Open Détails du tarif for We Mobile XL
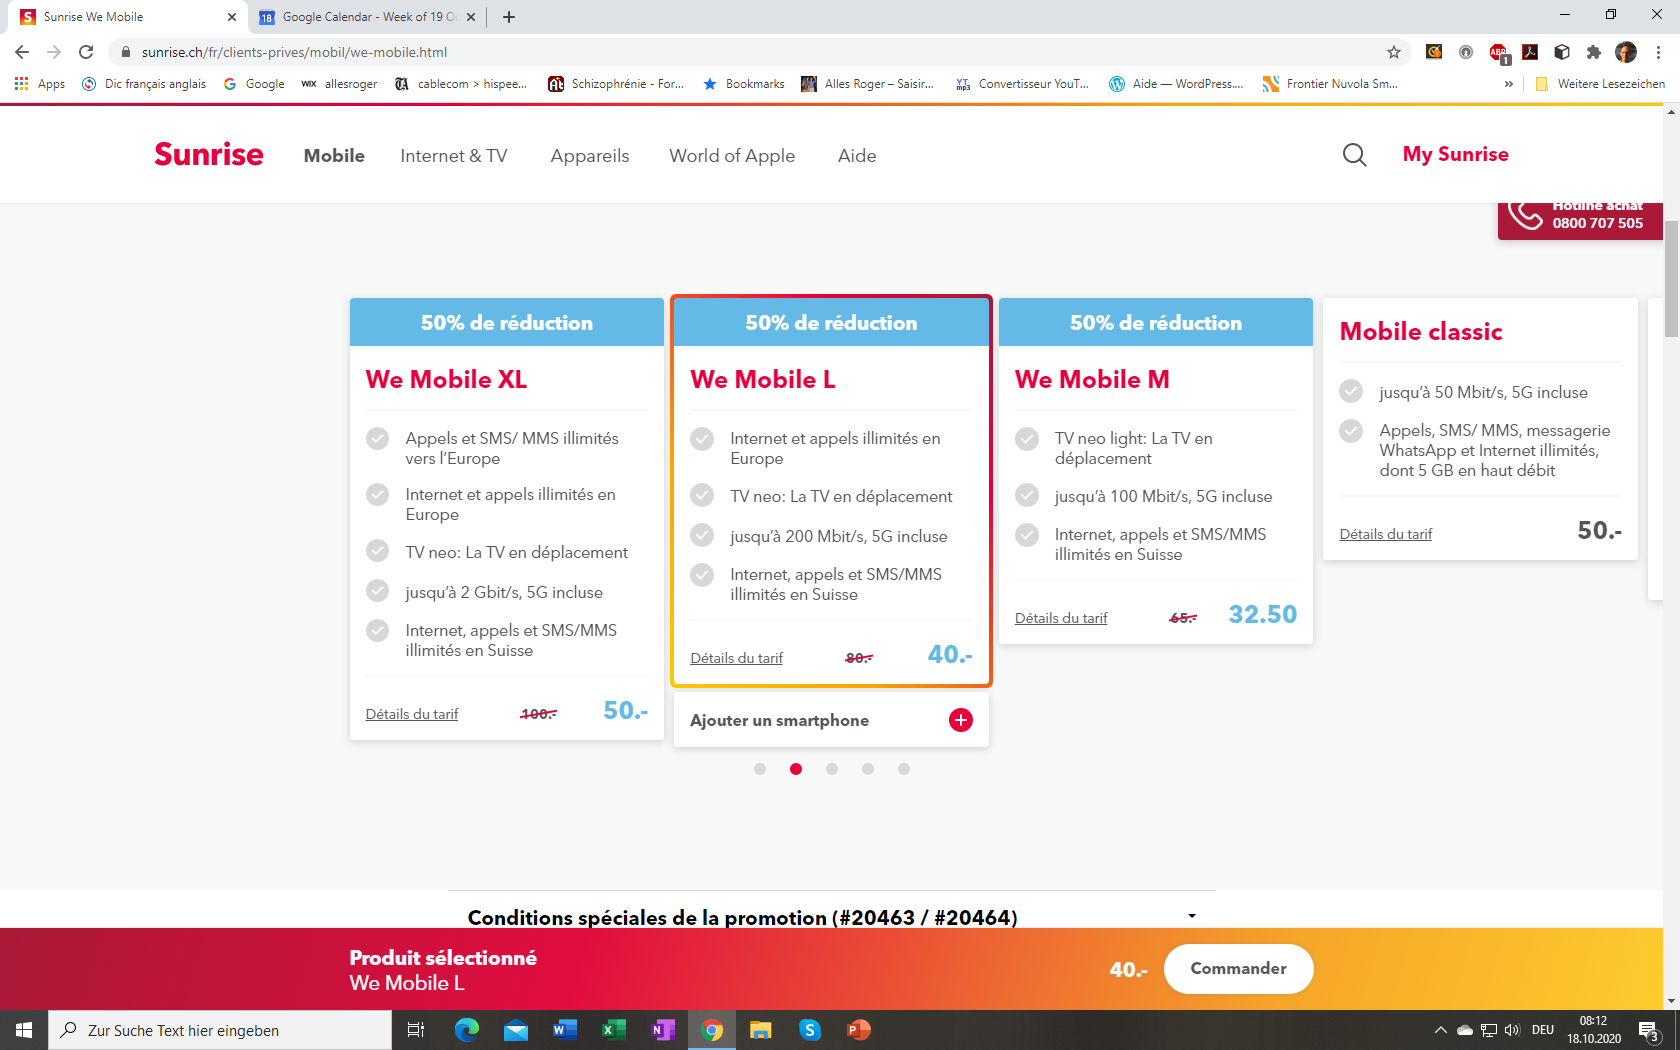The image size is (1680, 1050). coord(412,714)
